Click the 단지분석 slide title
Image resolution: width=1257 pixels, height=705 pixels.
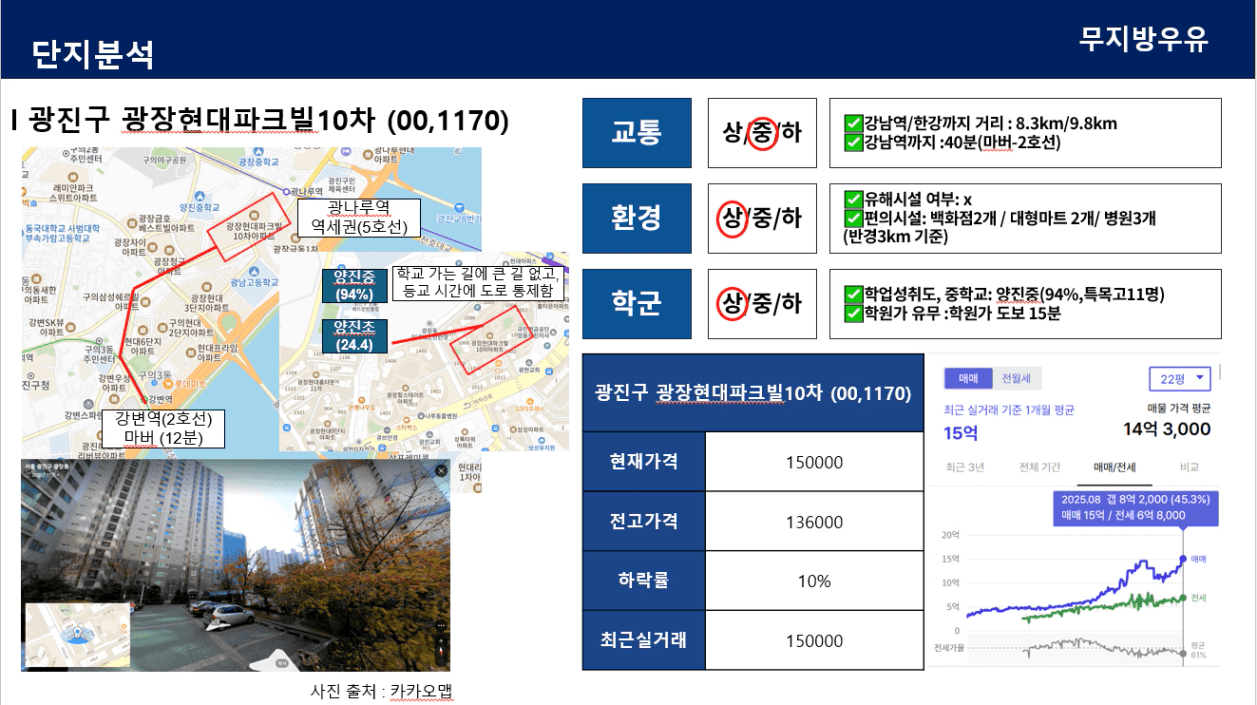point(93,53)
